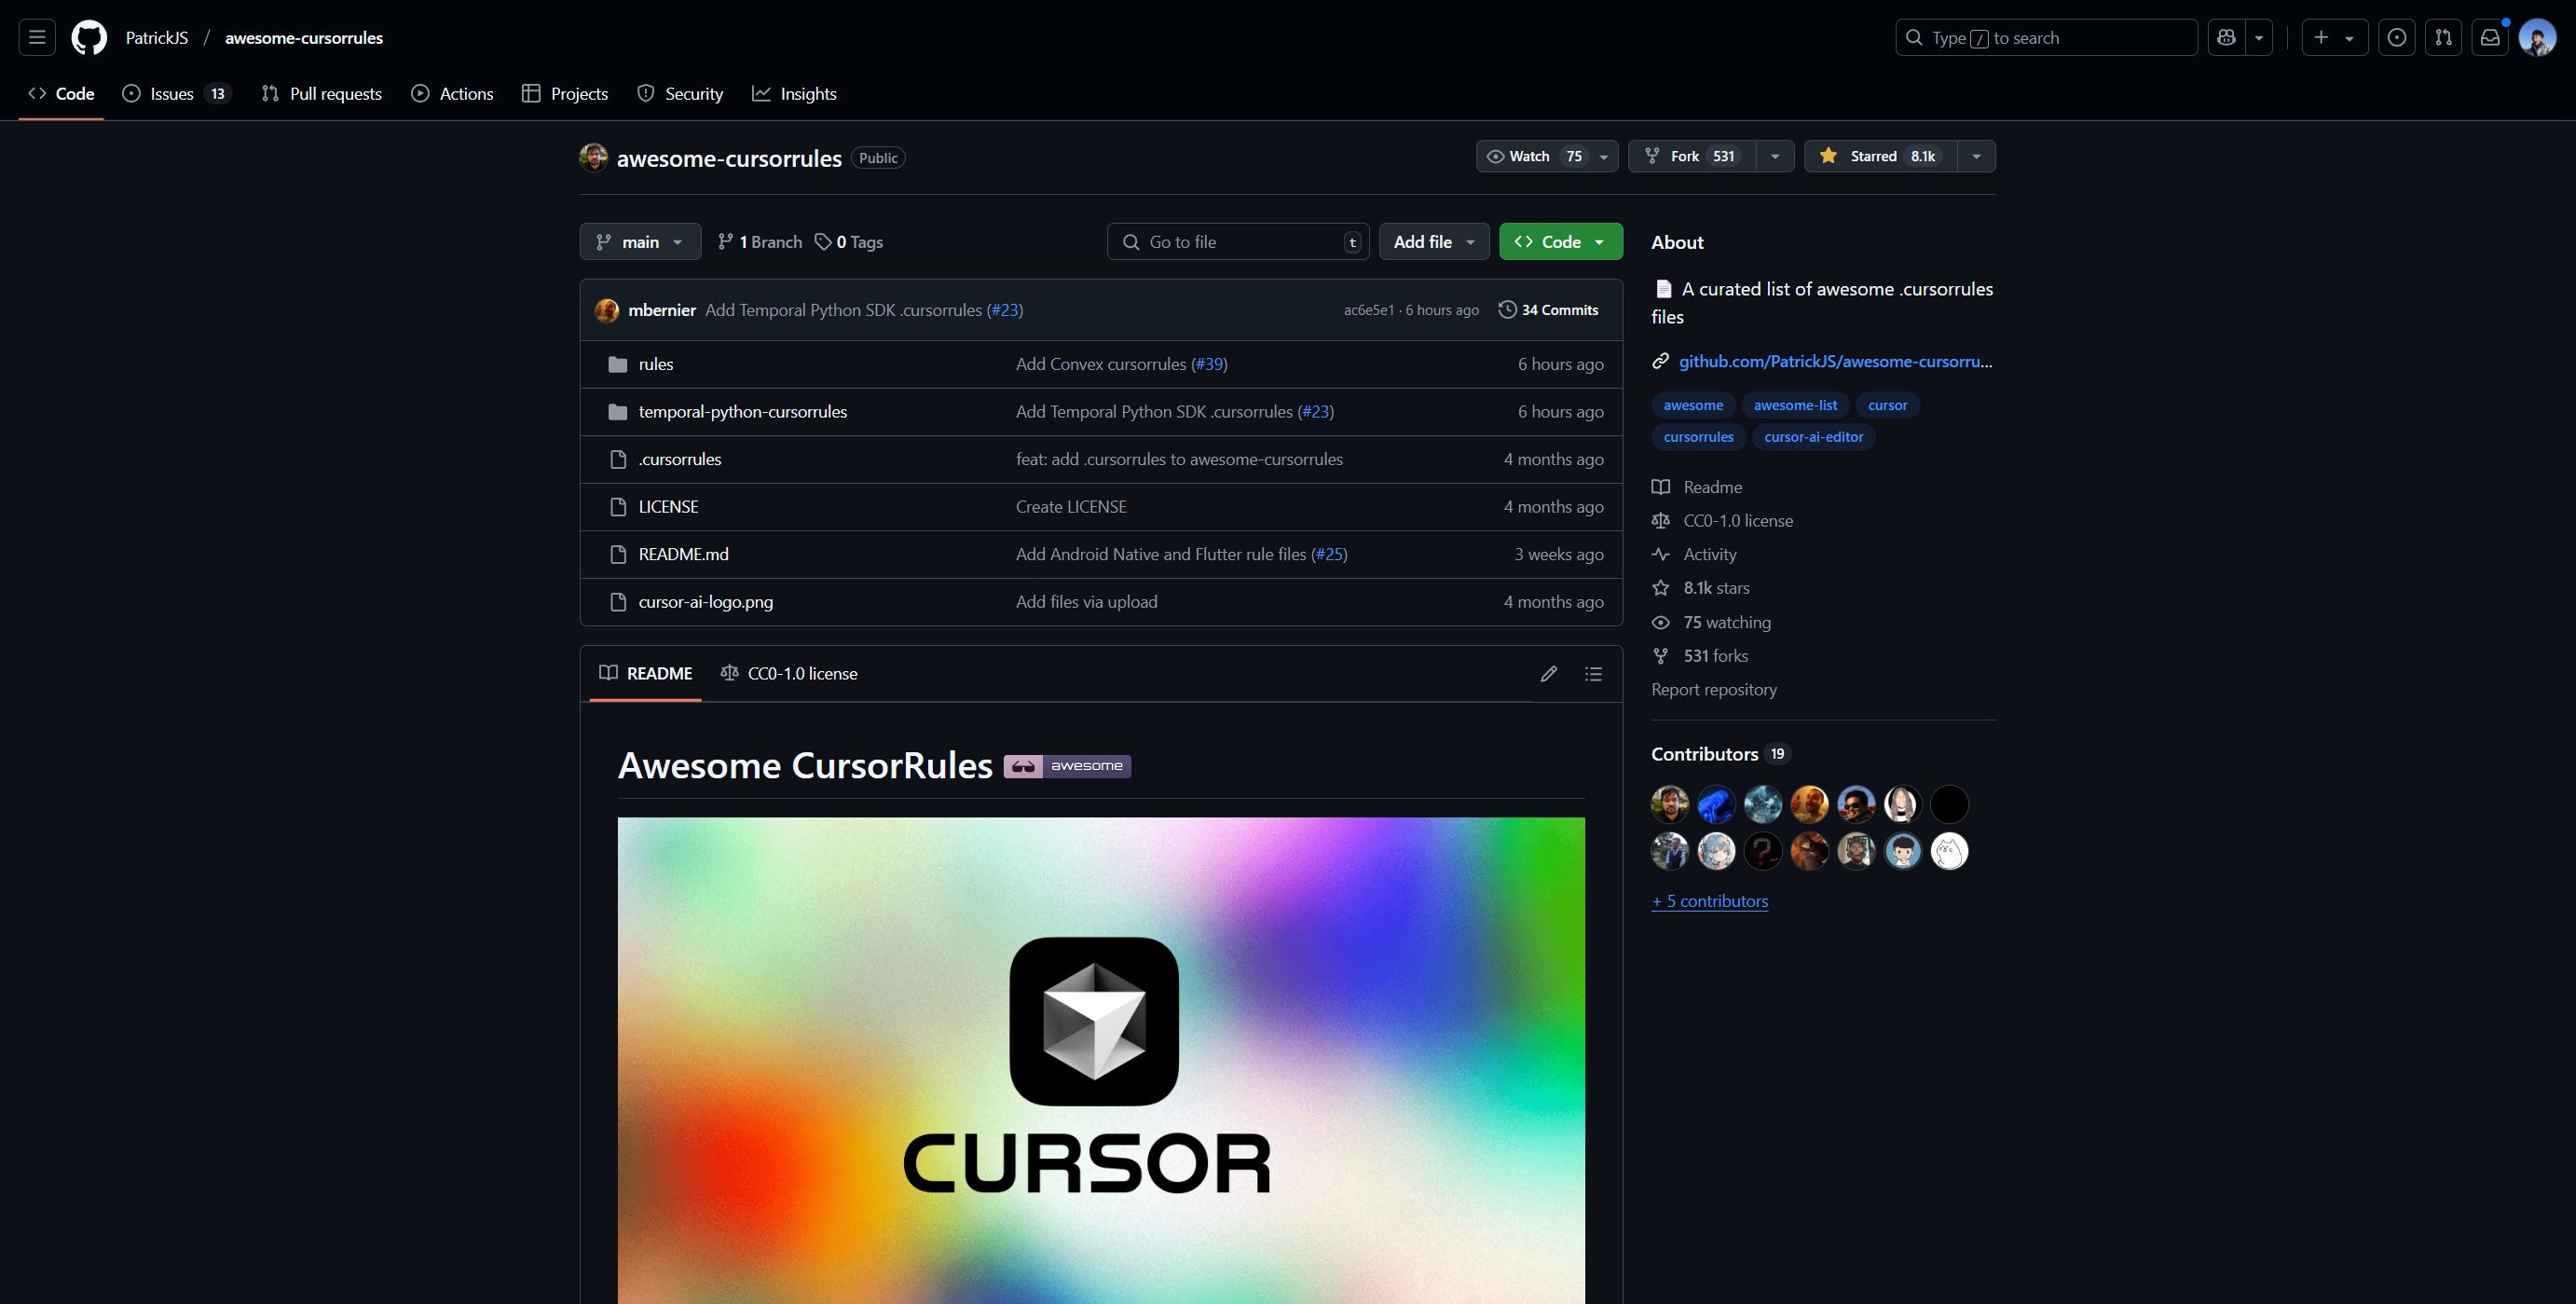Open README.md file
2576x1304 pixels.
683,554
